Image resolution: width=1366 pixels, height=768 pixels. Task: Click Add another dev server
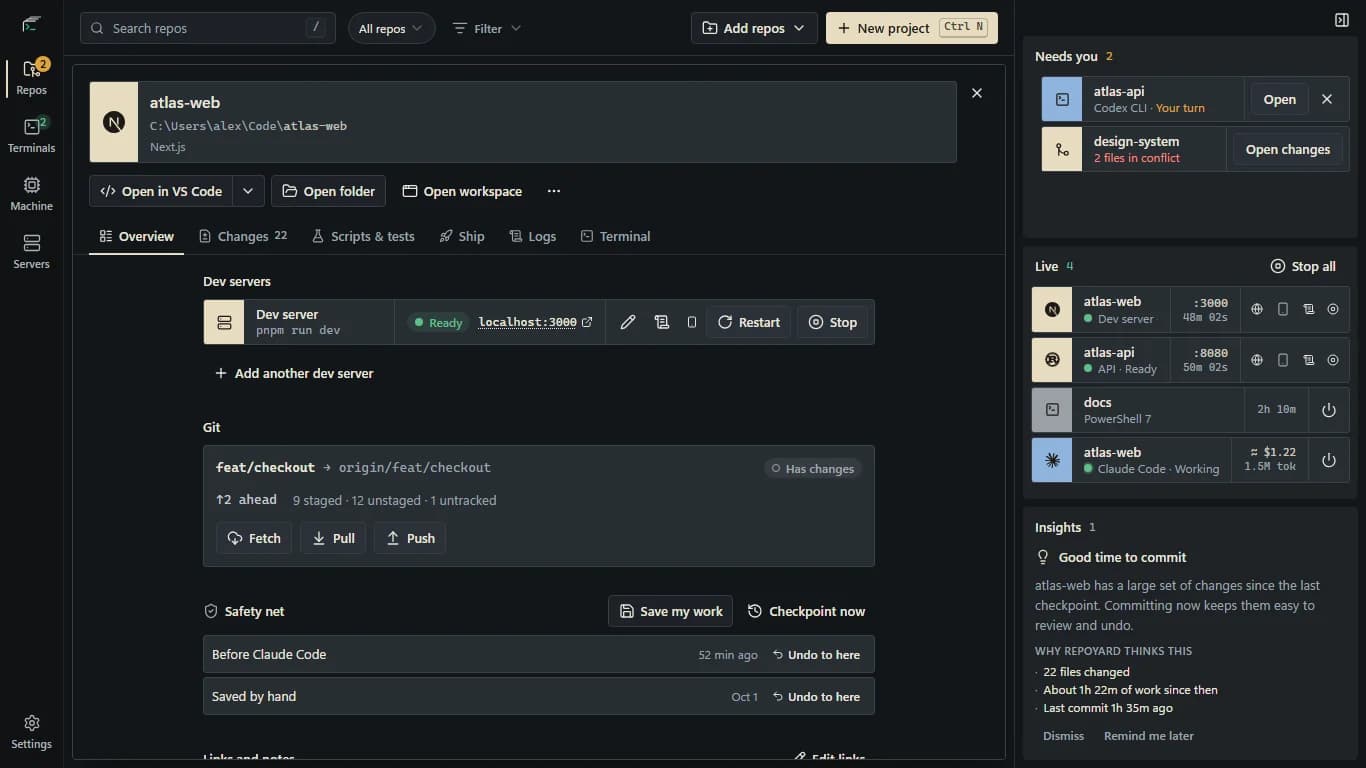click(x=294, y=373)
